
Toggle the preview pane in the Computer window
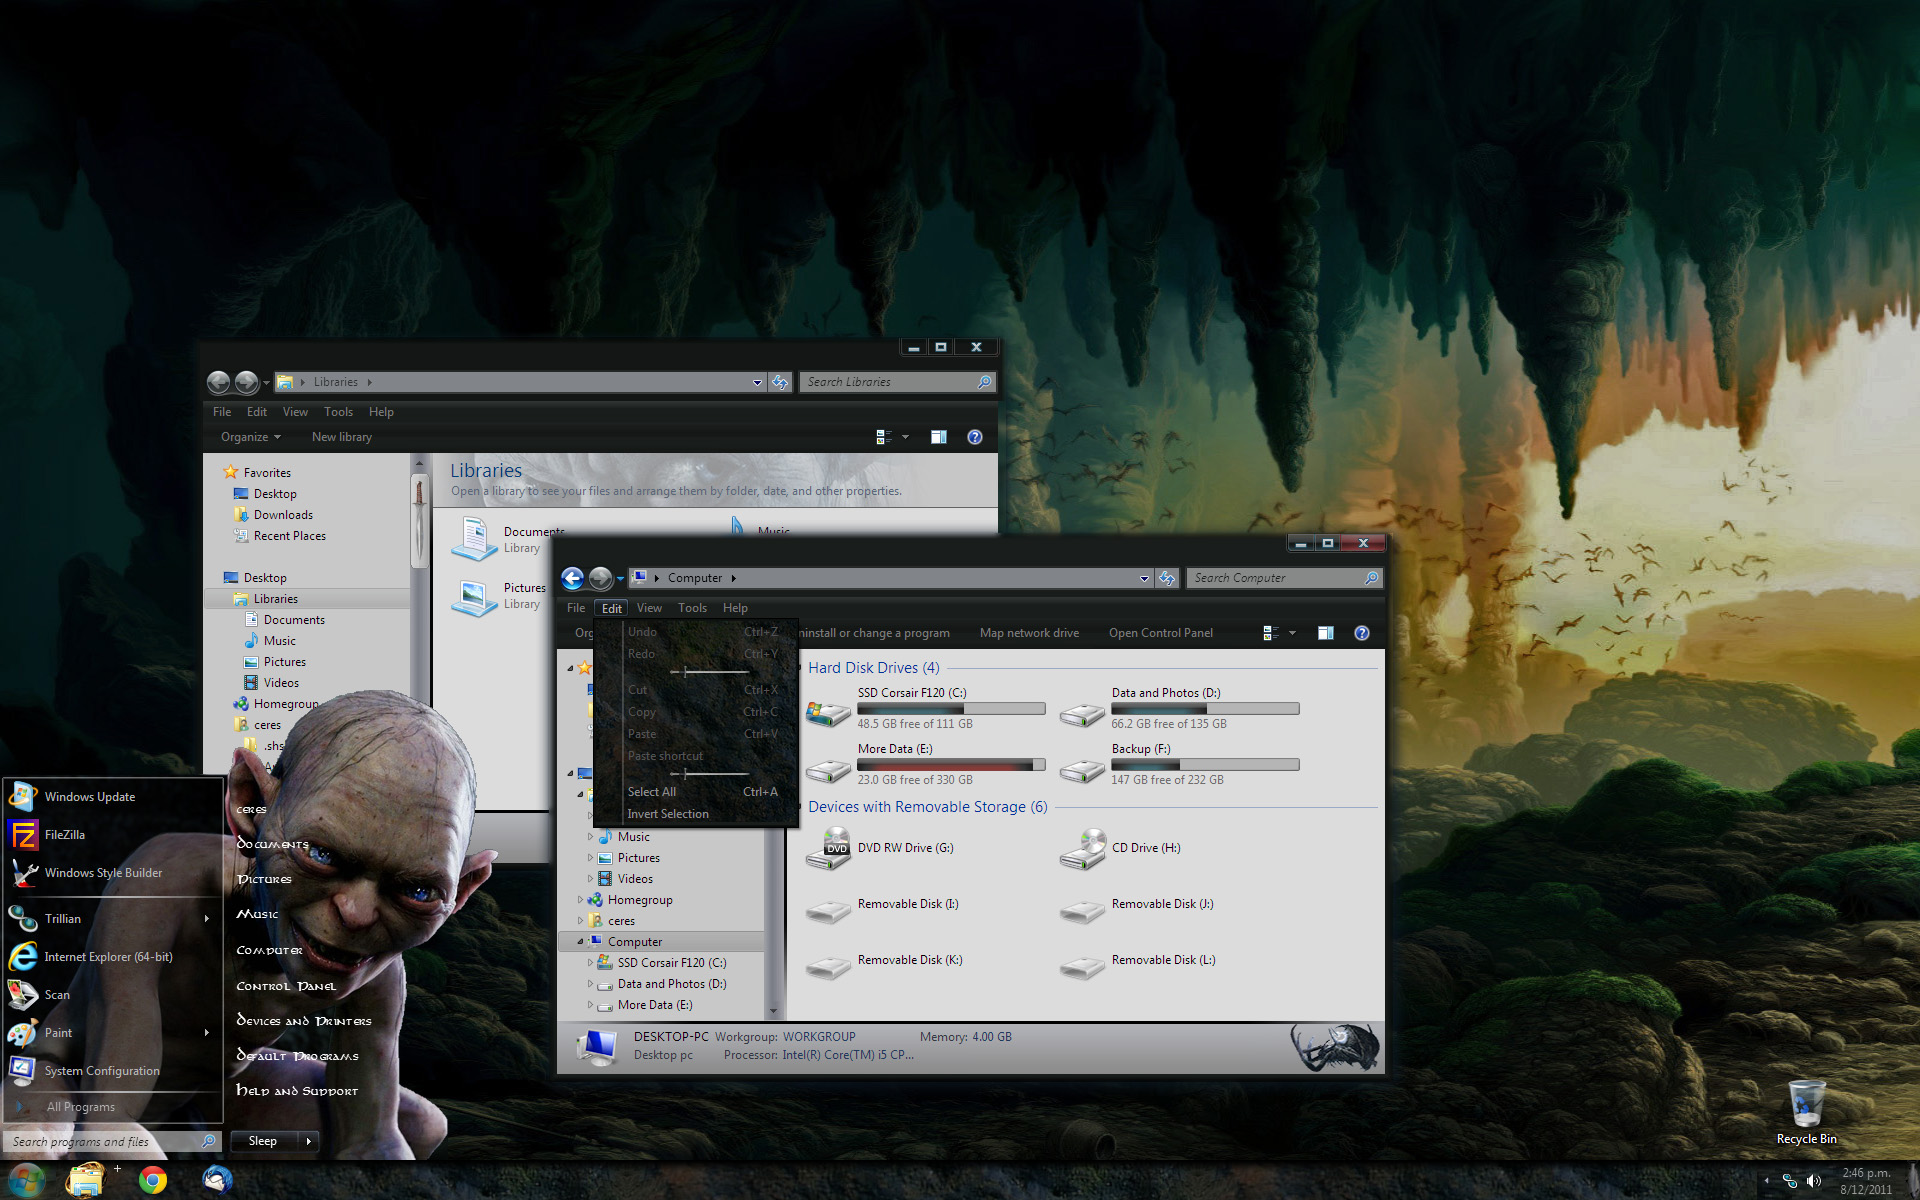tap(1325, 632)
